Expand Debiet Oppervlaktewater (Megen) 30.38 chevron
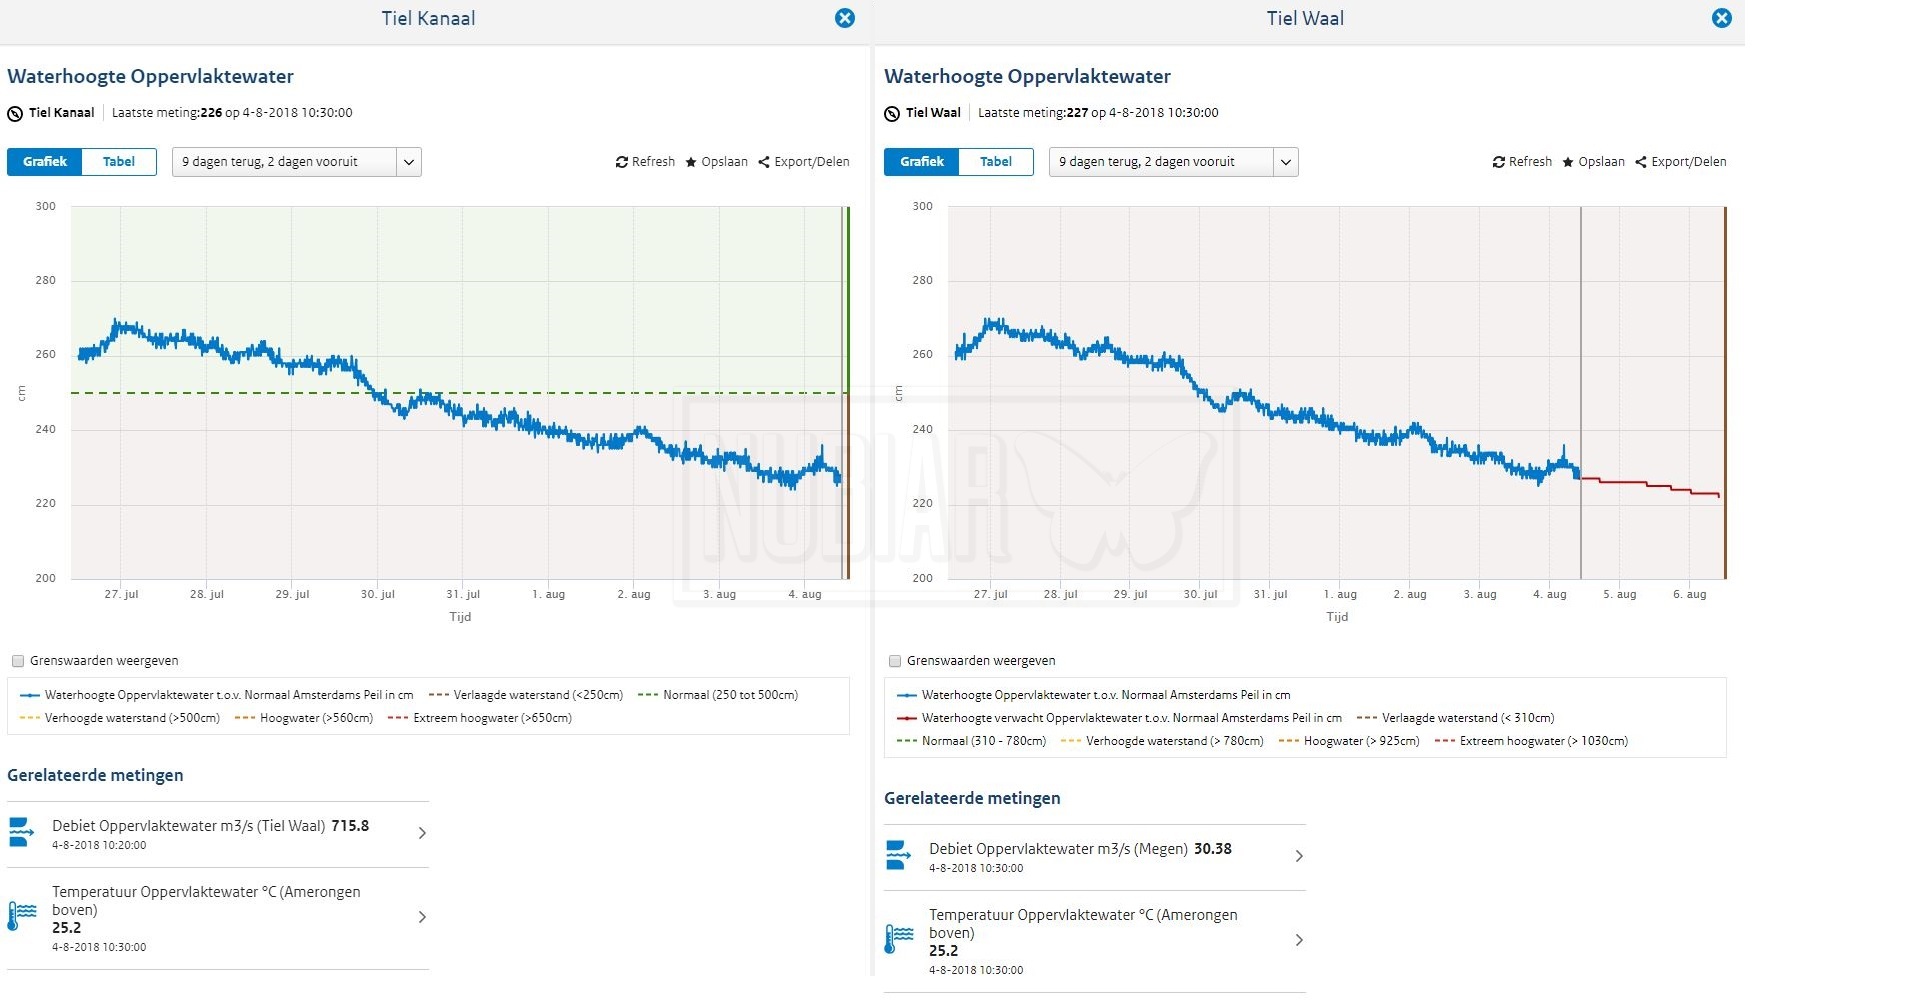Image resolution: width=1909 pixels, height=1000 pixels. 1299,856
